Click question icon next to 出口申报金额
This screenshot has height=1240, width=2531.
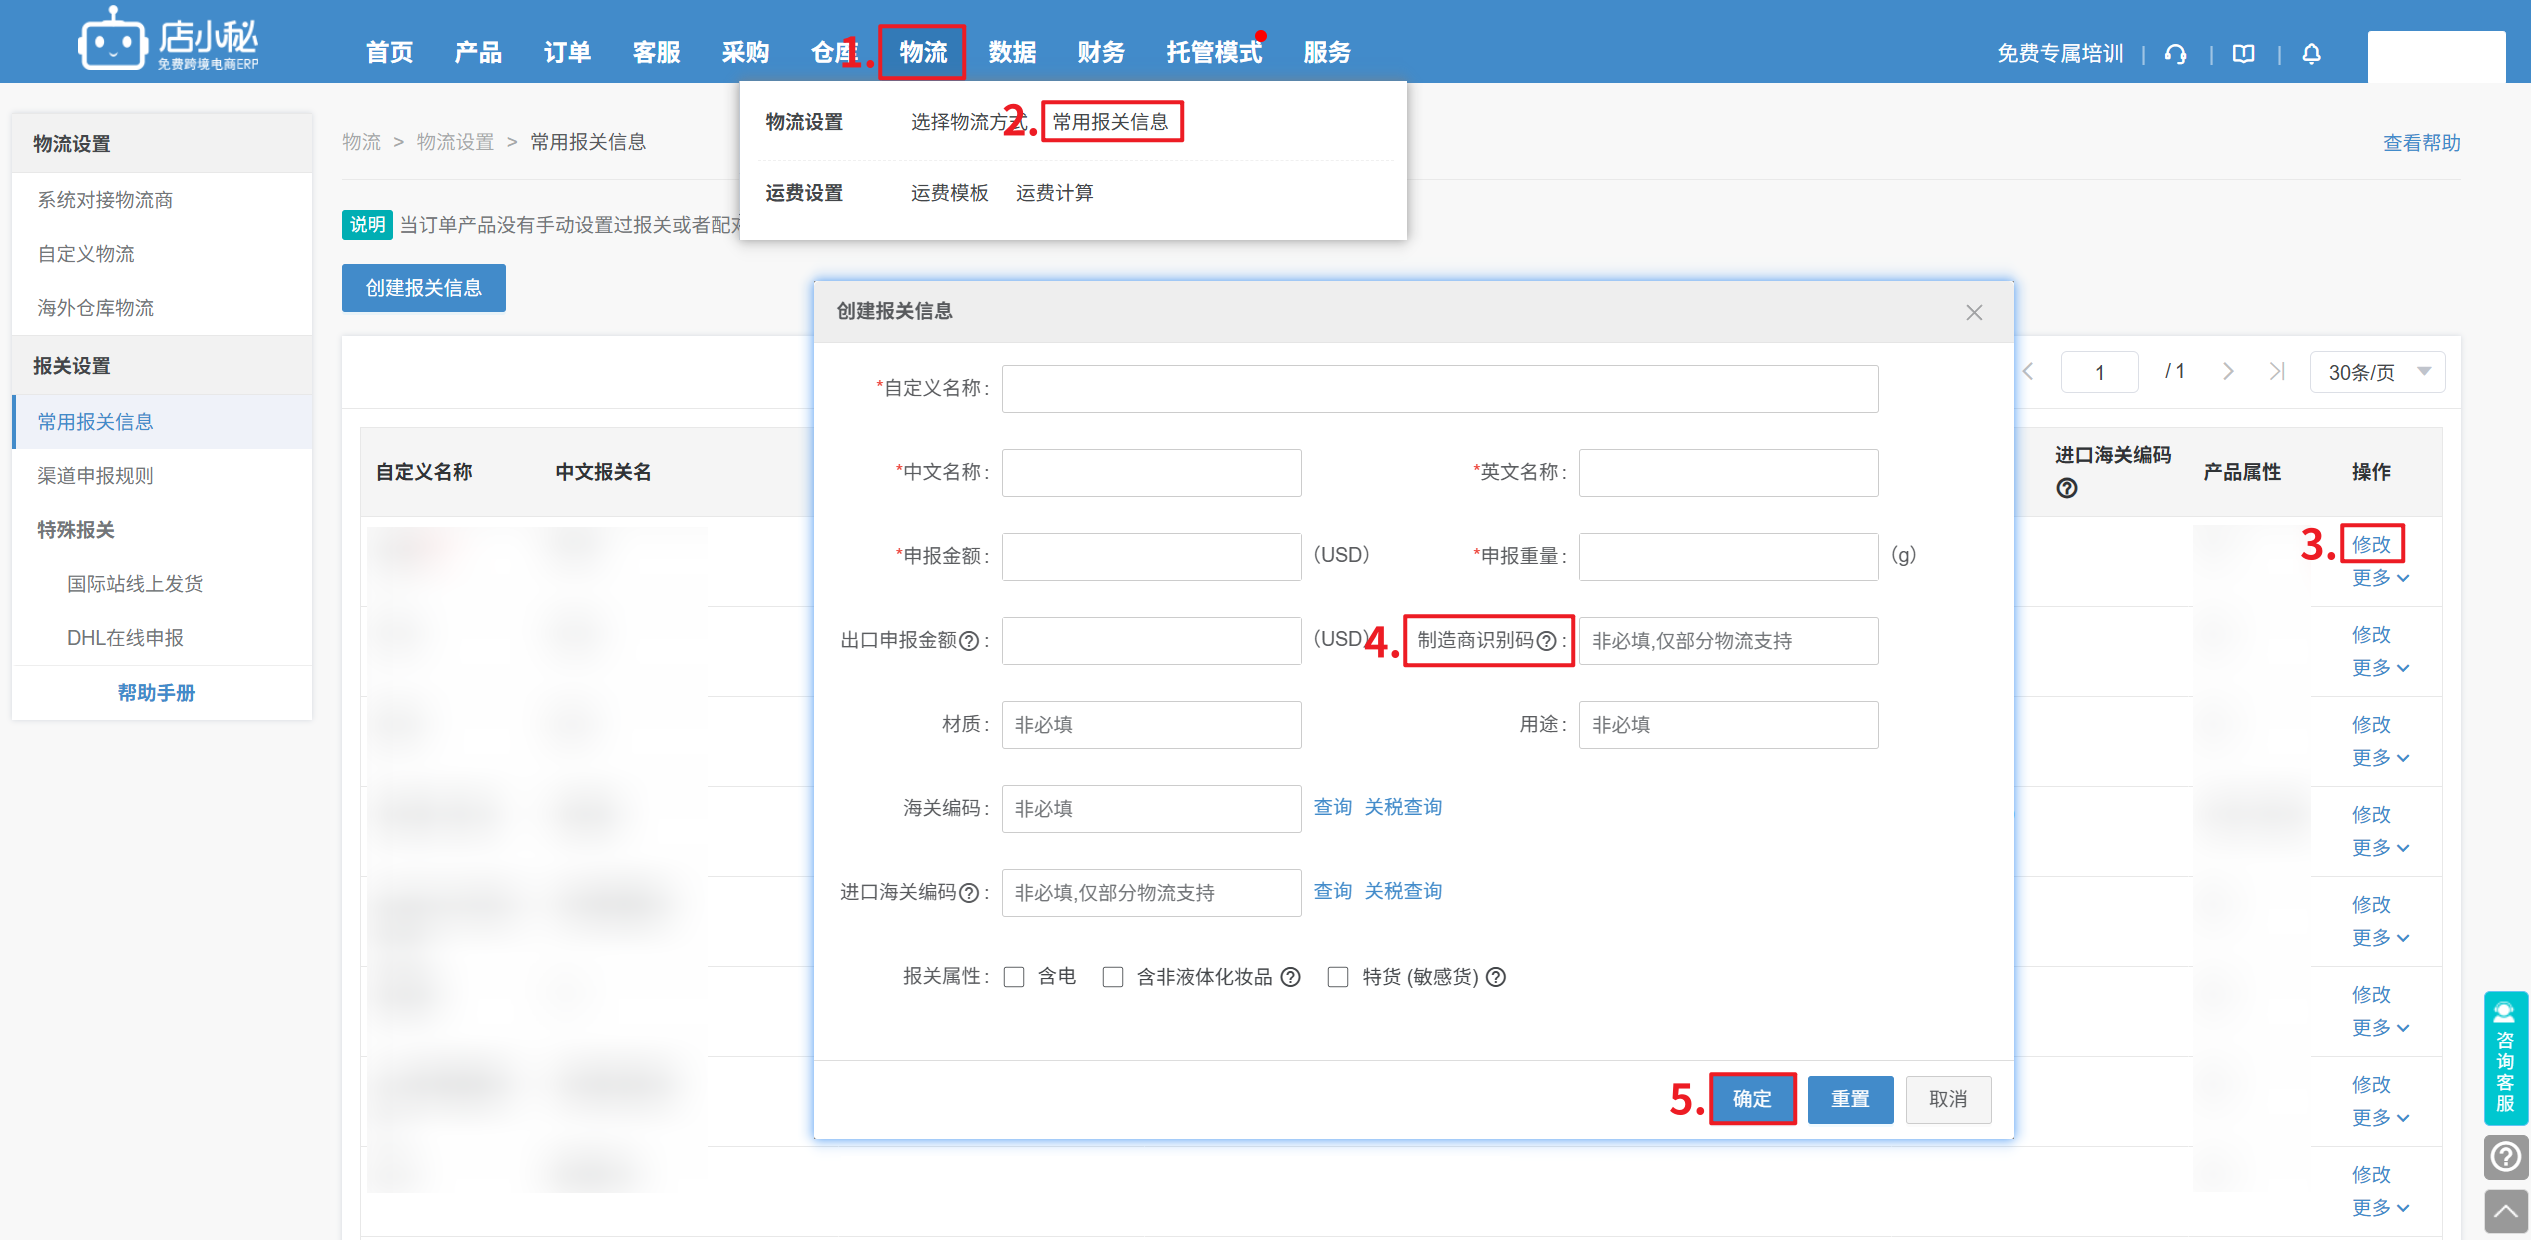[968, 641]
